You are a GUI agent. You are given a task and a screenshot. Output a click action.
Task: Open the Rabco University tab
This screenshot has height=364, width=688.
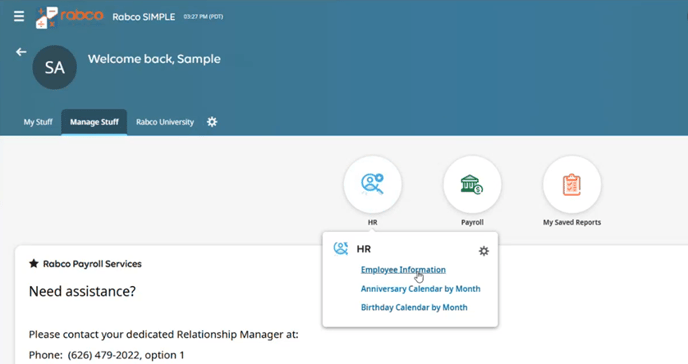coord(165,122)
